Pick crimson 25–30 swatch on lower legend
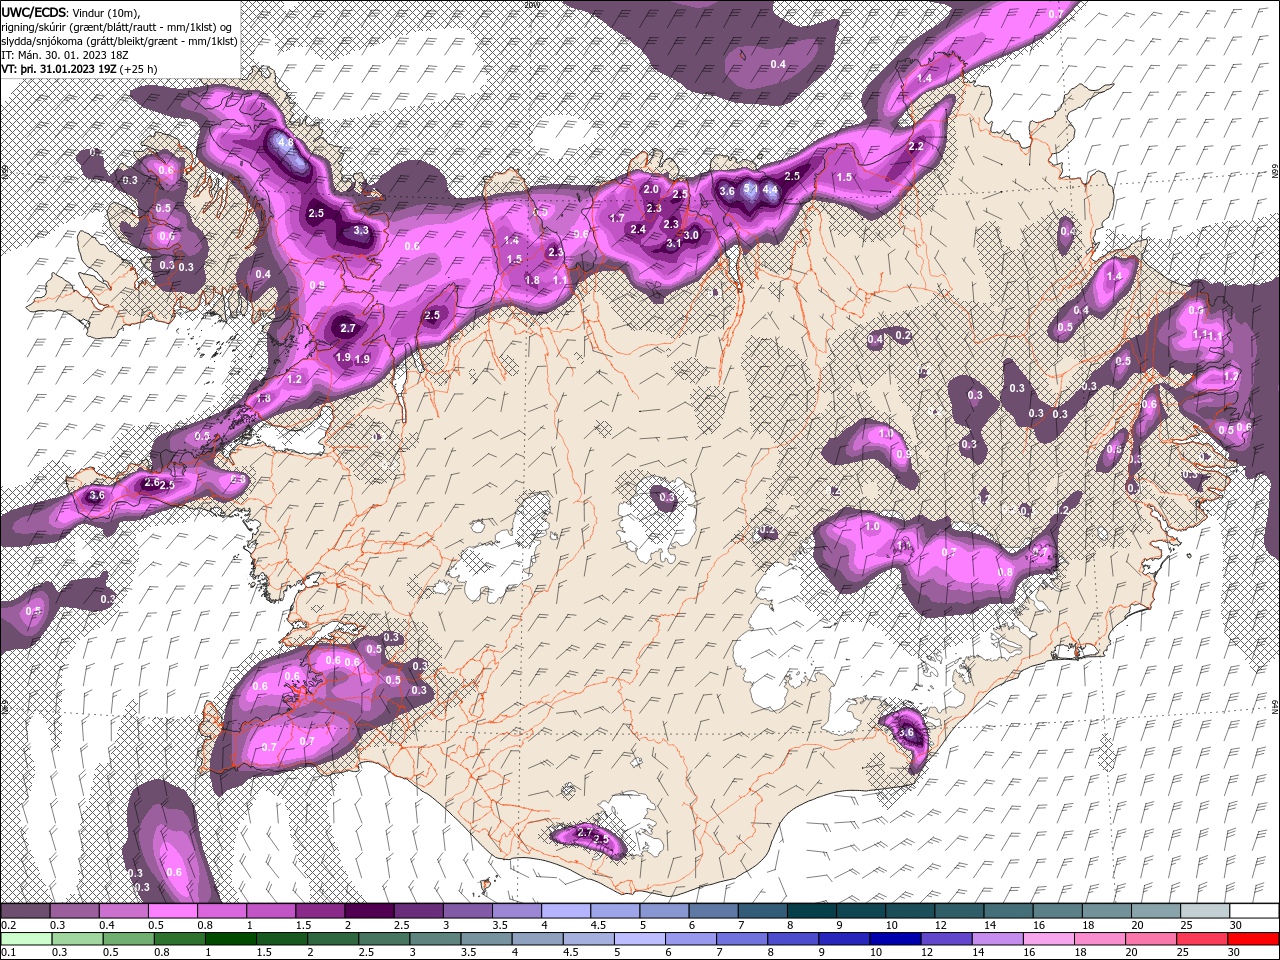The image size is (1280, 960). point(1201,939)
